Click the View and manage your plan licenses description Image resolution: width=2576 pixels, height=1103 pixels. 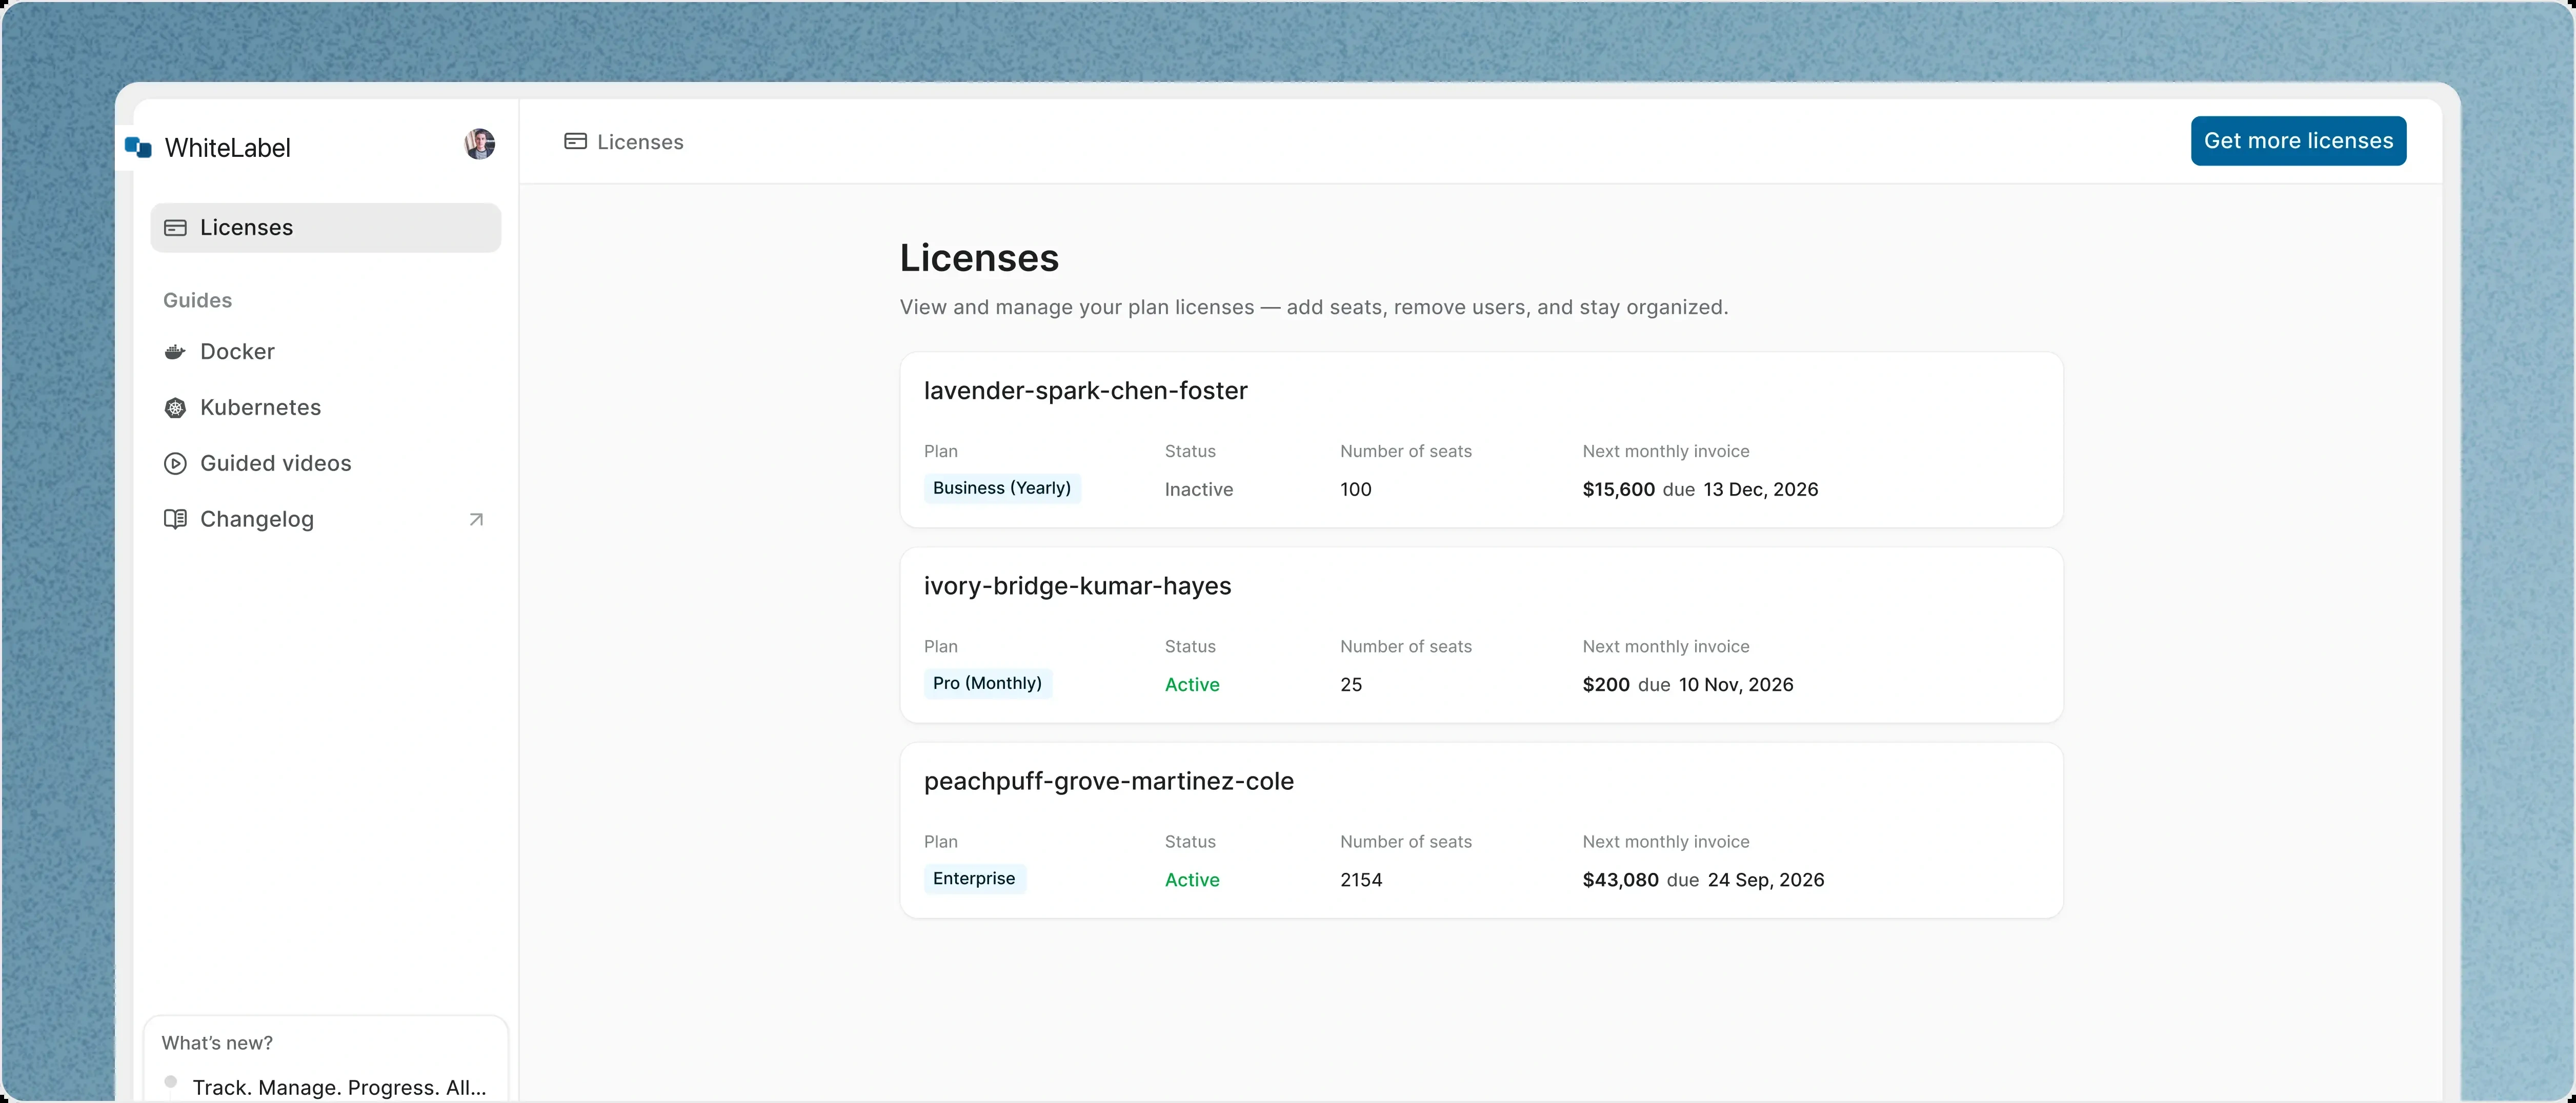pos(1313,307)
